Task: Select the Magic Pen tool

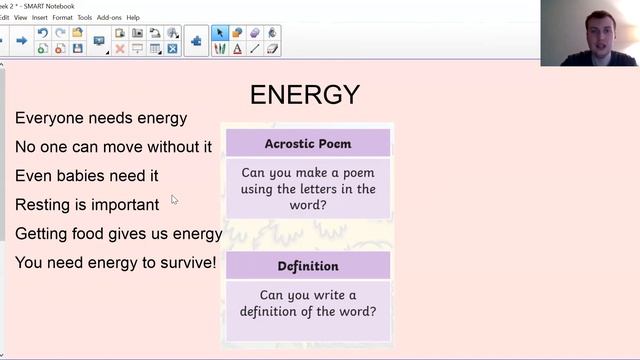Action: click(x=255, y=33)
